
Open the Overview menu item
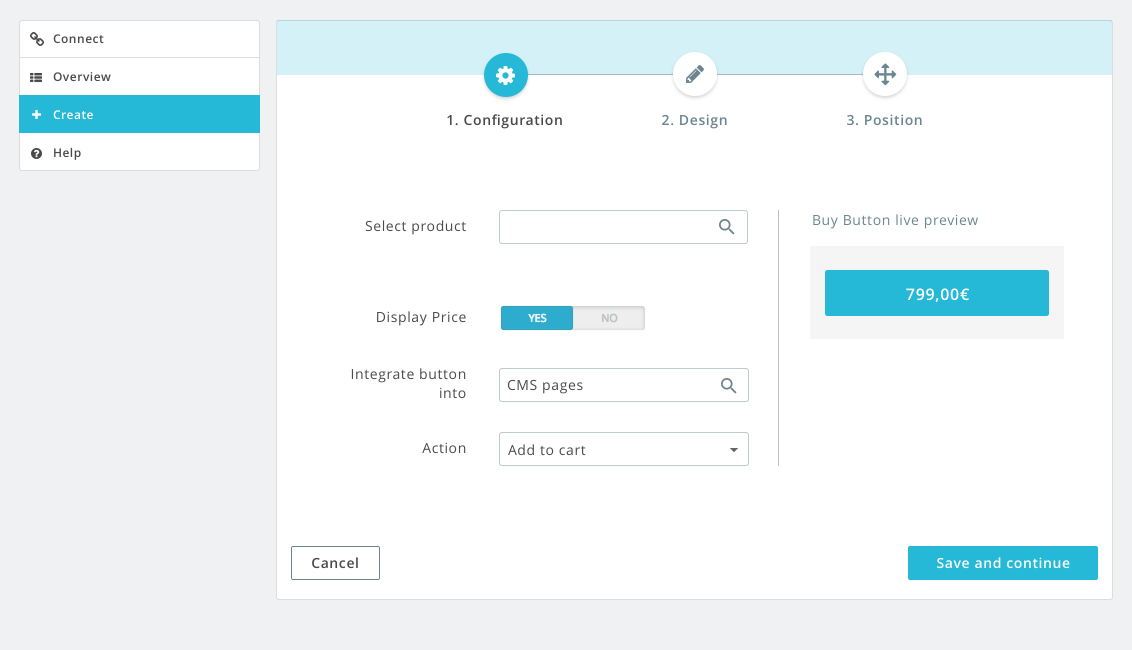click(x=82, y=77)
